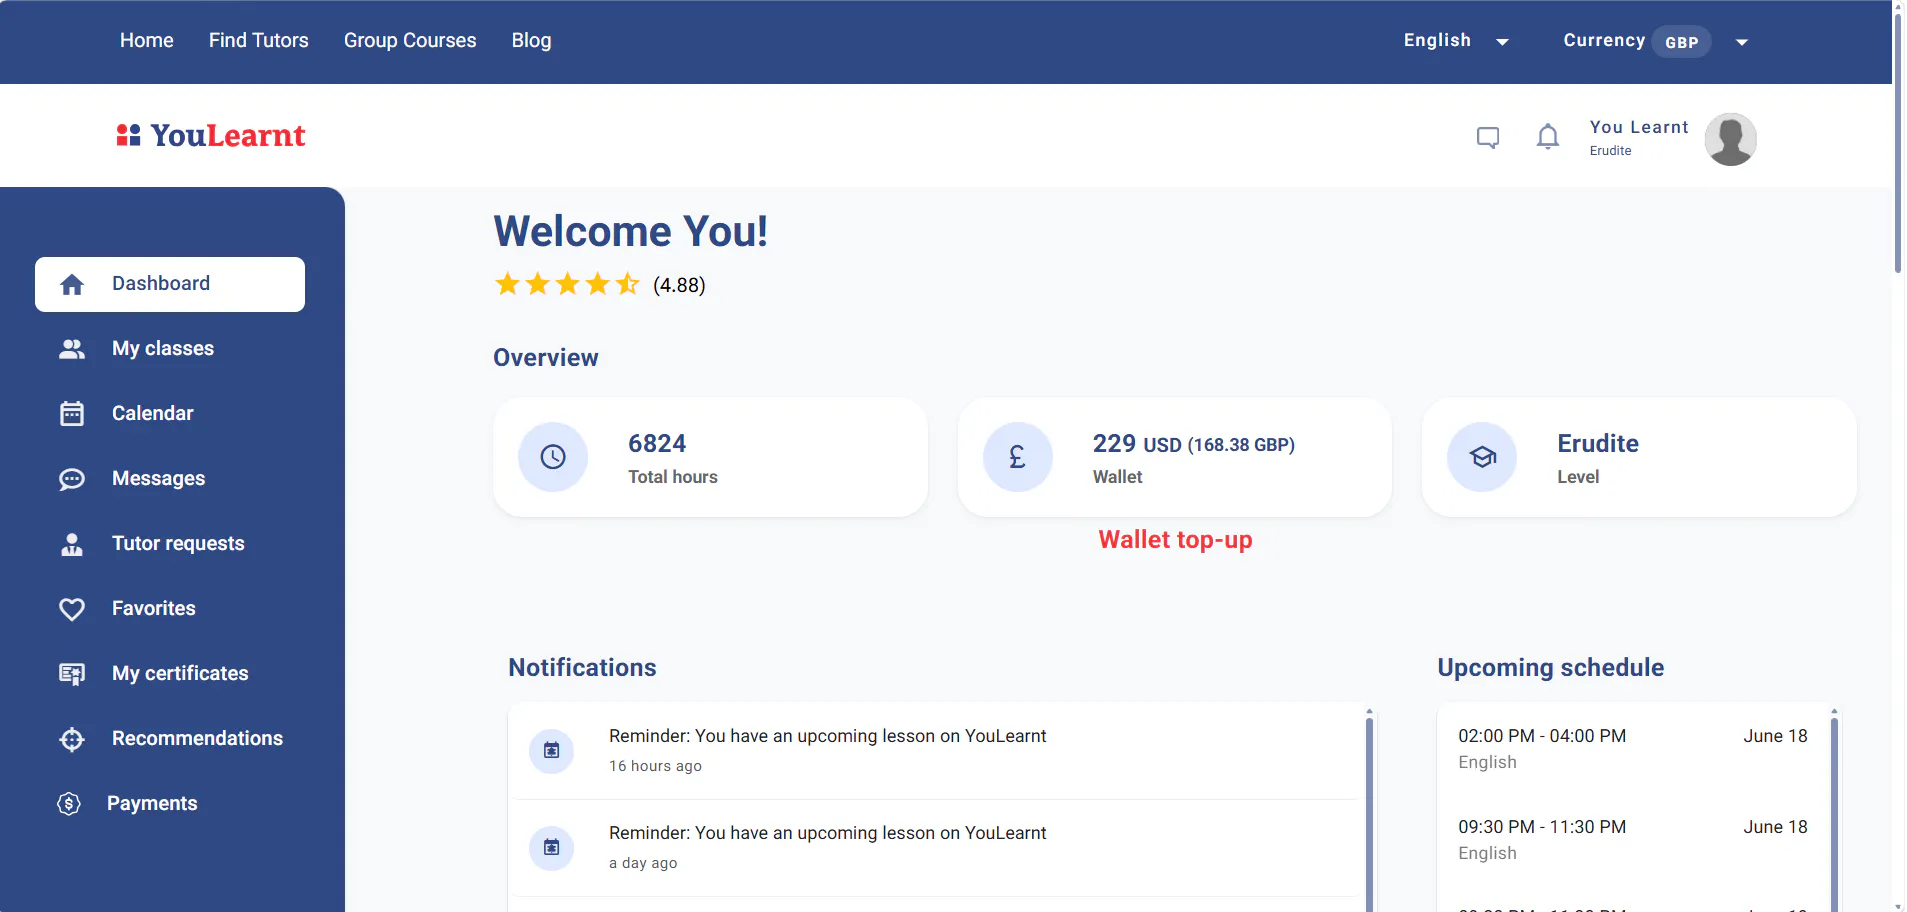Click the 6824 Total hours value
Image resolution: width=1907 pixels, height=912 pixels.
[657, 444]
